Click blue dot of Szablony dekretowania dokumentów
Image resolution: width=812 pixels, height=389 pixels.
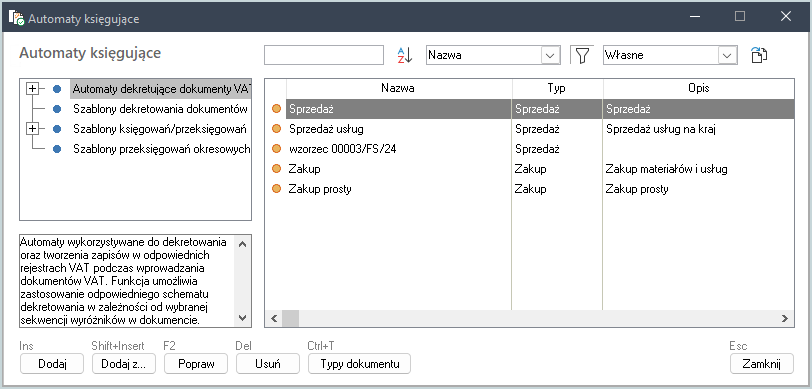click(x=57, y=109)
